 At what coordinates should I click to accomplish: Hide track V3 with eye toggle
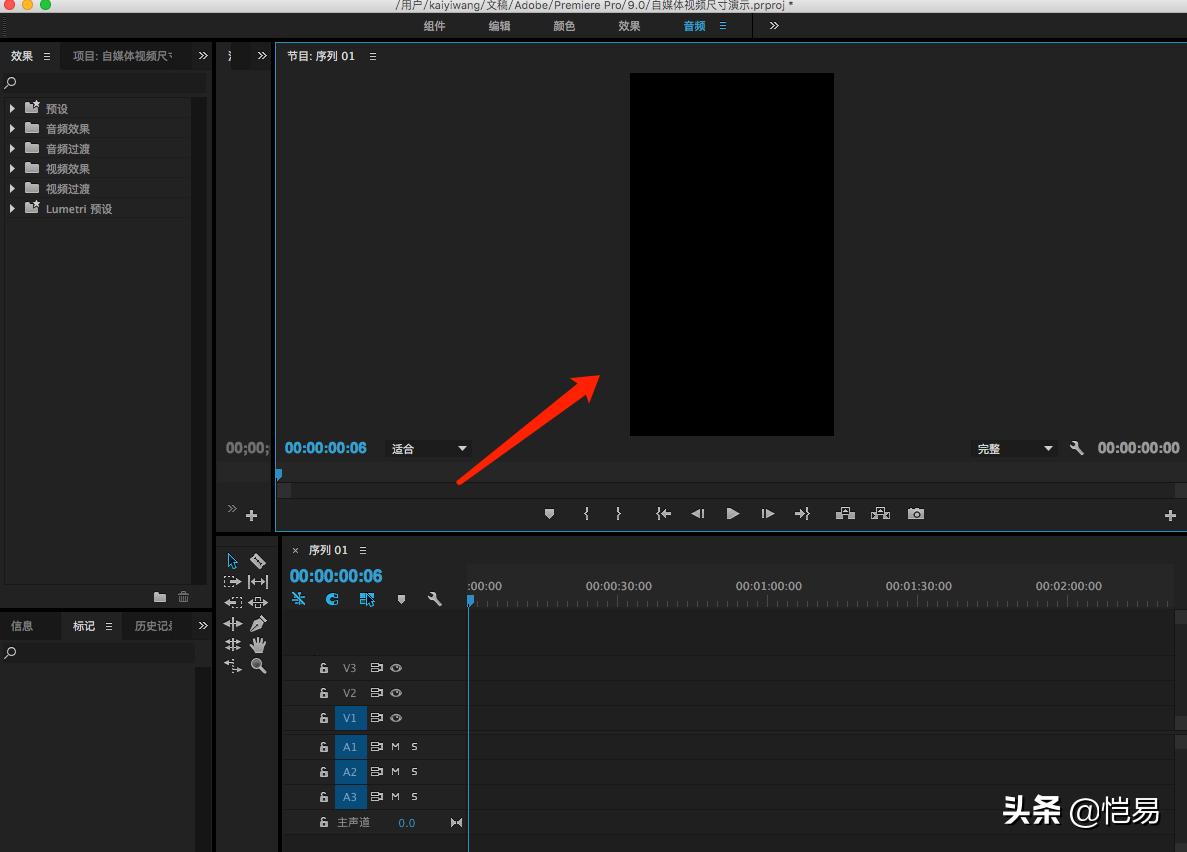point(396,668)
